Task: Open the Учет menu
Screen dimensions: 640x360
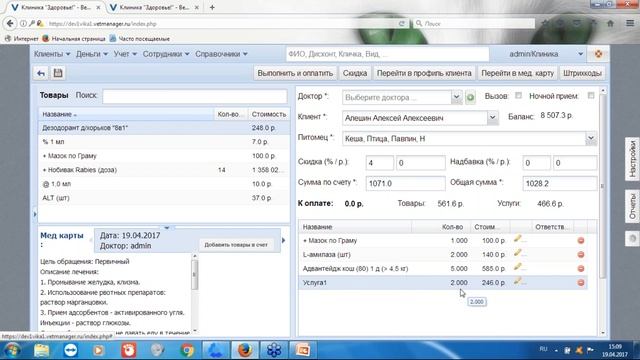Action: [x=125, y=54]
